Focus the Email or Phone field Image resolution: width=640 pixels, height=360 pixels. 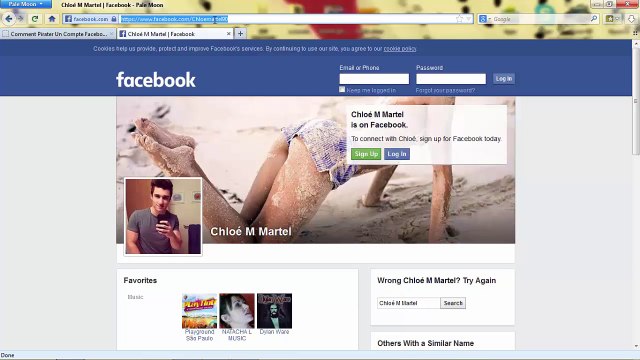pyautogui.click(x=374, y=79)
